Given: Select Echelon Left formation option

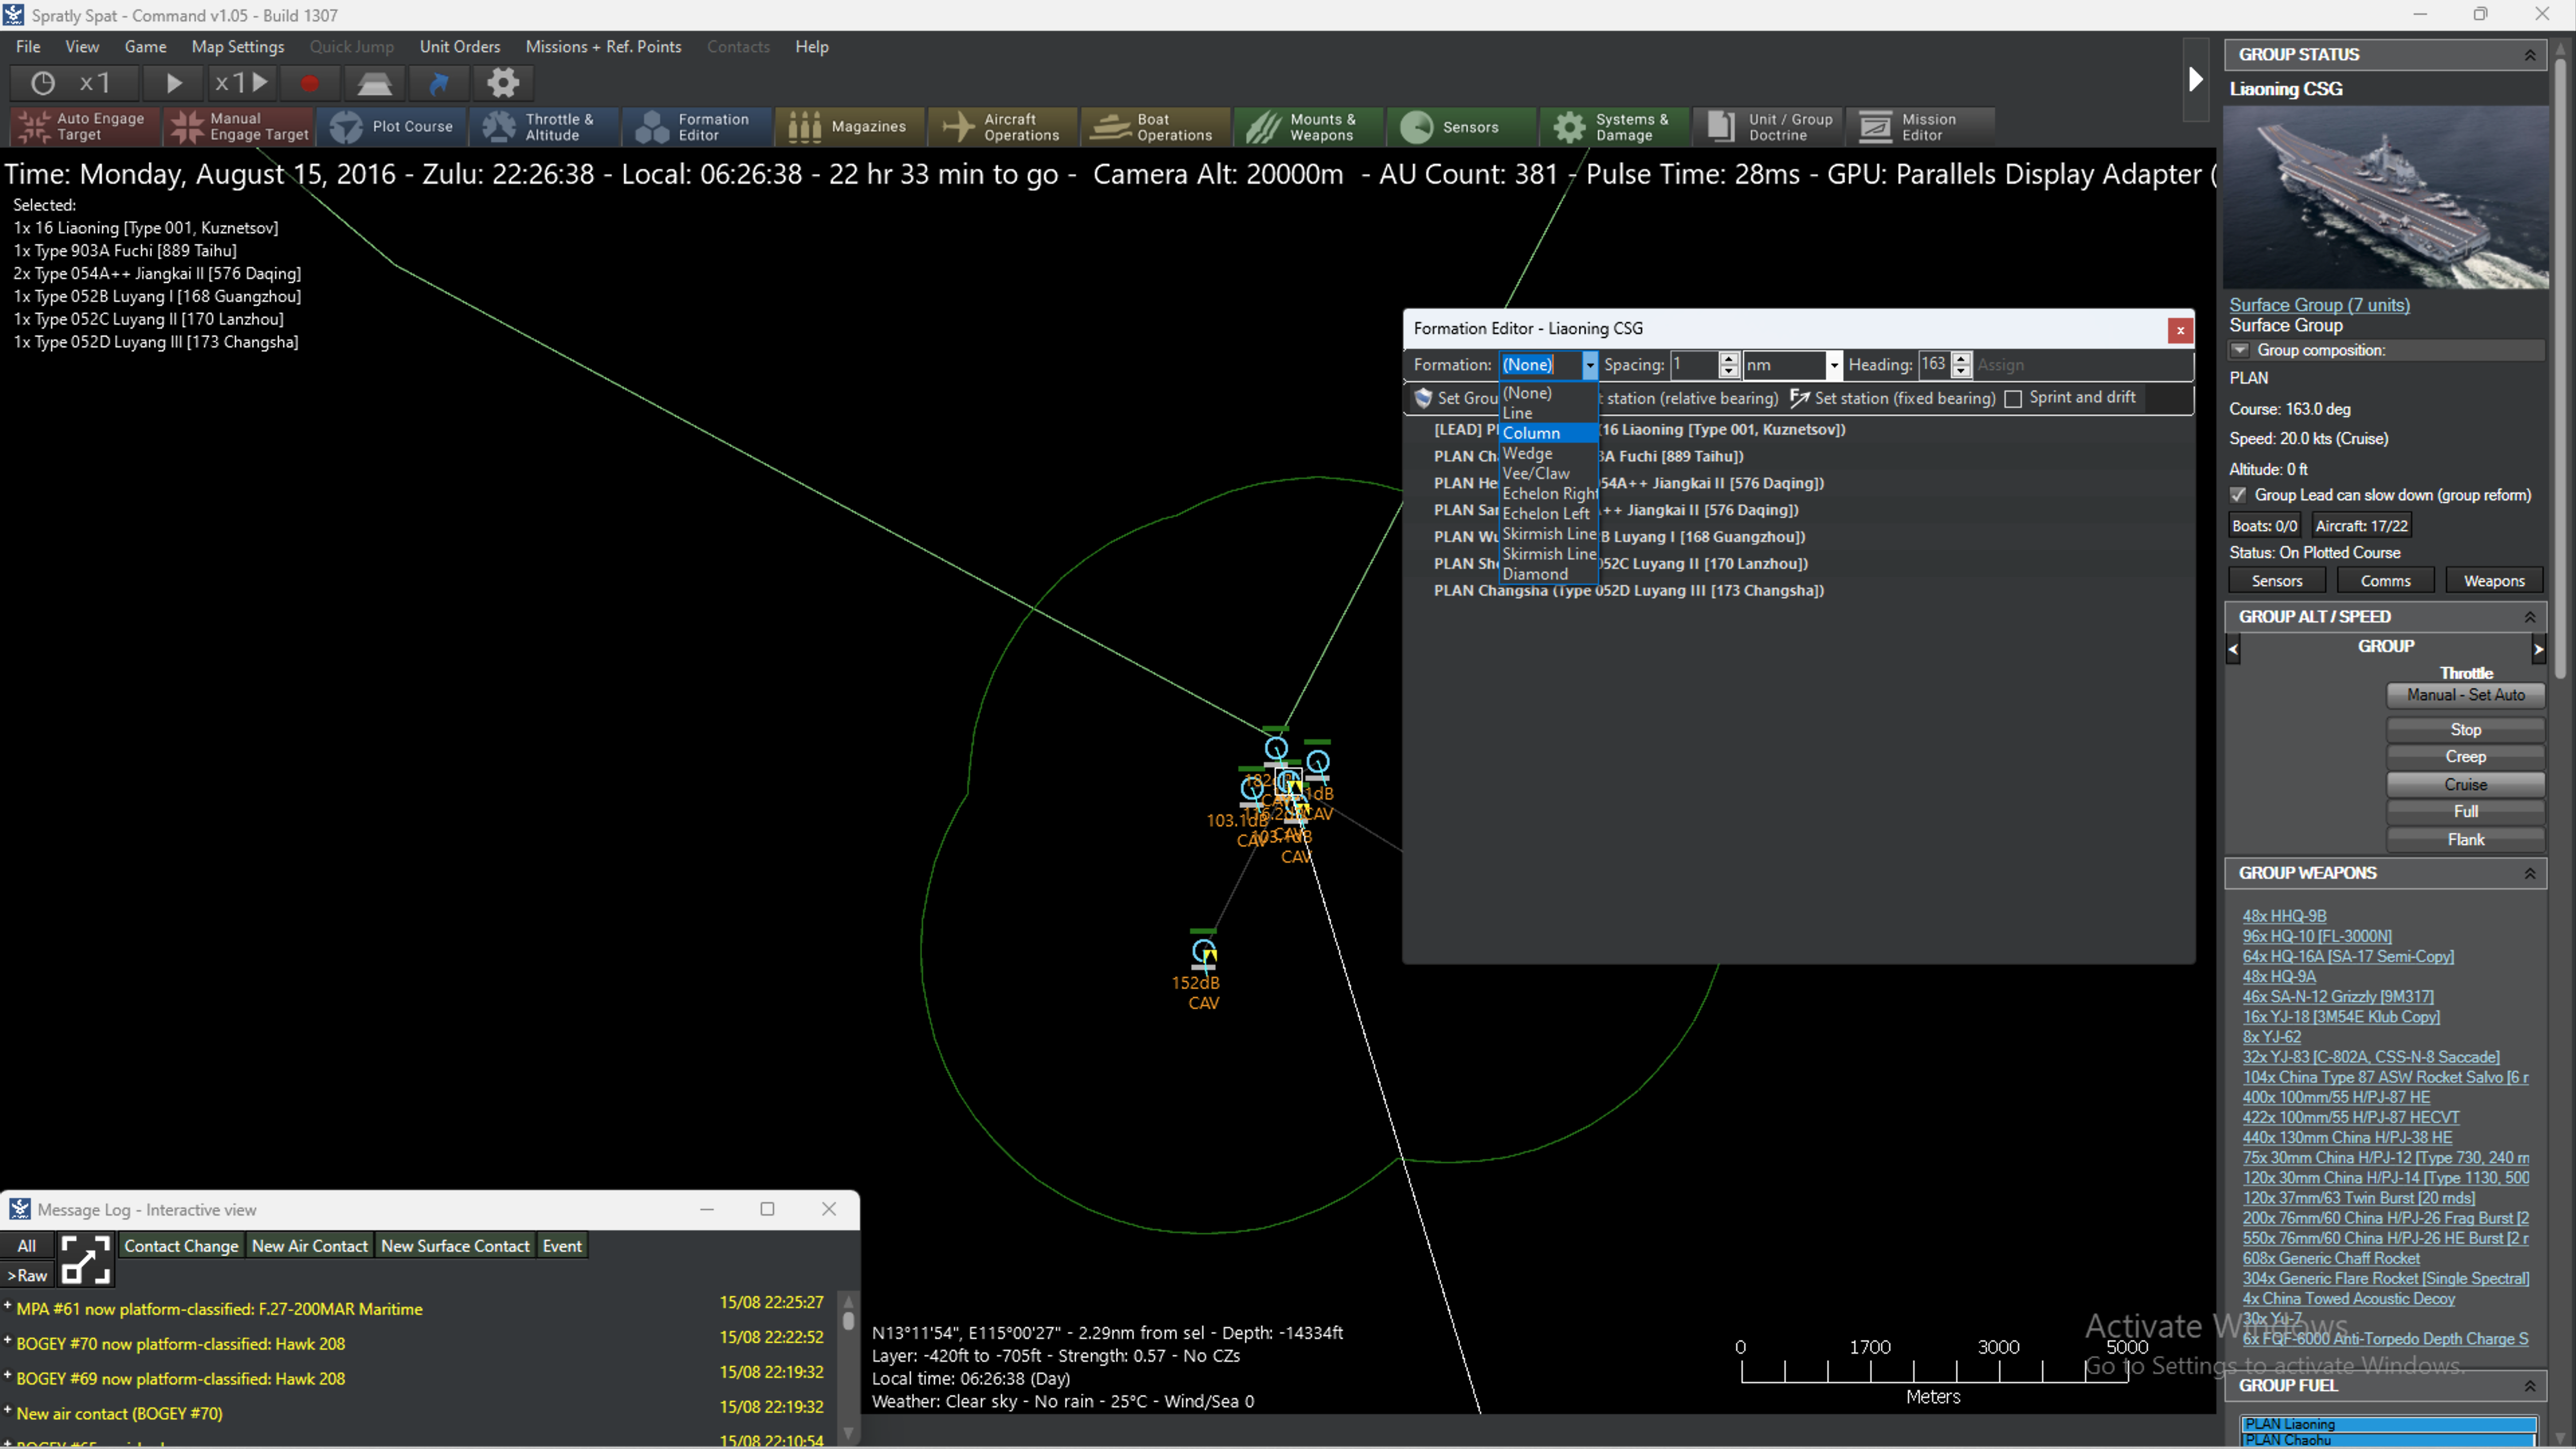Looking at the screenshot, I should (x=1548, y=514).
